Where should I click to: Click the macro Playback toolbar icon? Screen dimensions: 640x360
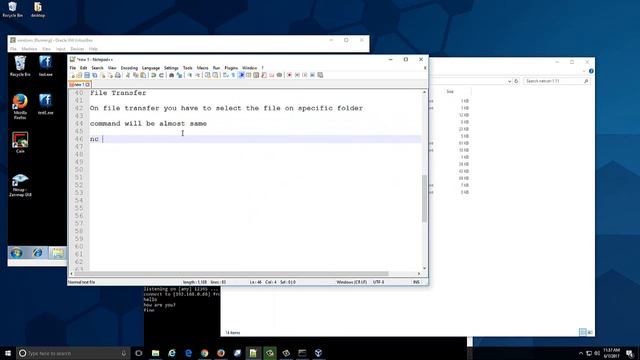point(304,75)
